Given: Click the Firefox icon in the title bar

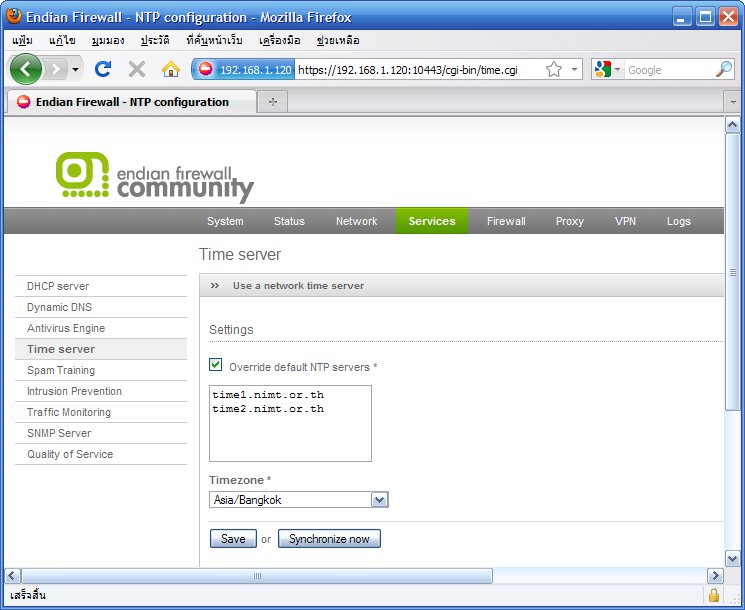Looking at the screenshot, I should (14, 16).
